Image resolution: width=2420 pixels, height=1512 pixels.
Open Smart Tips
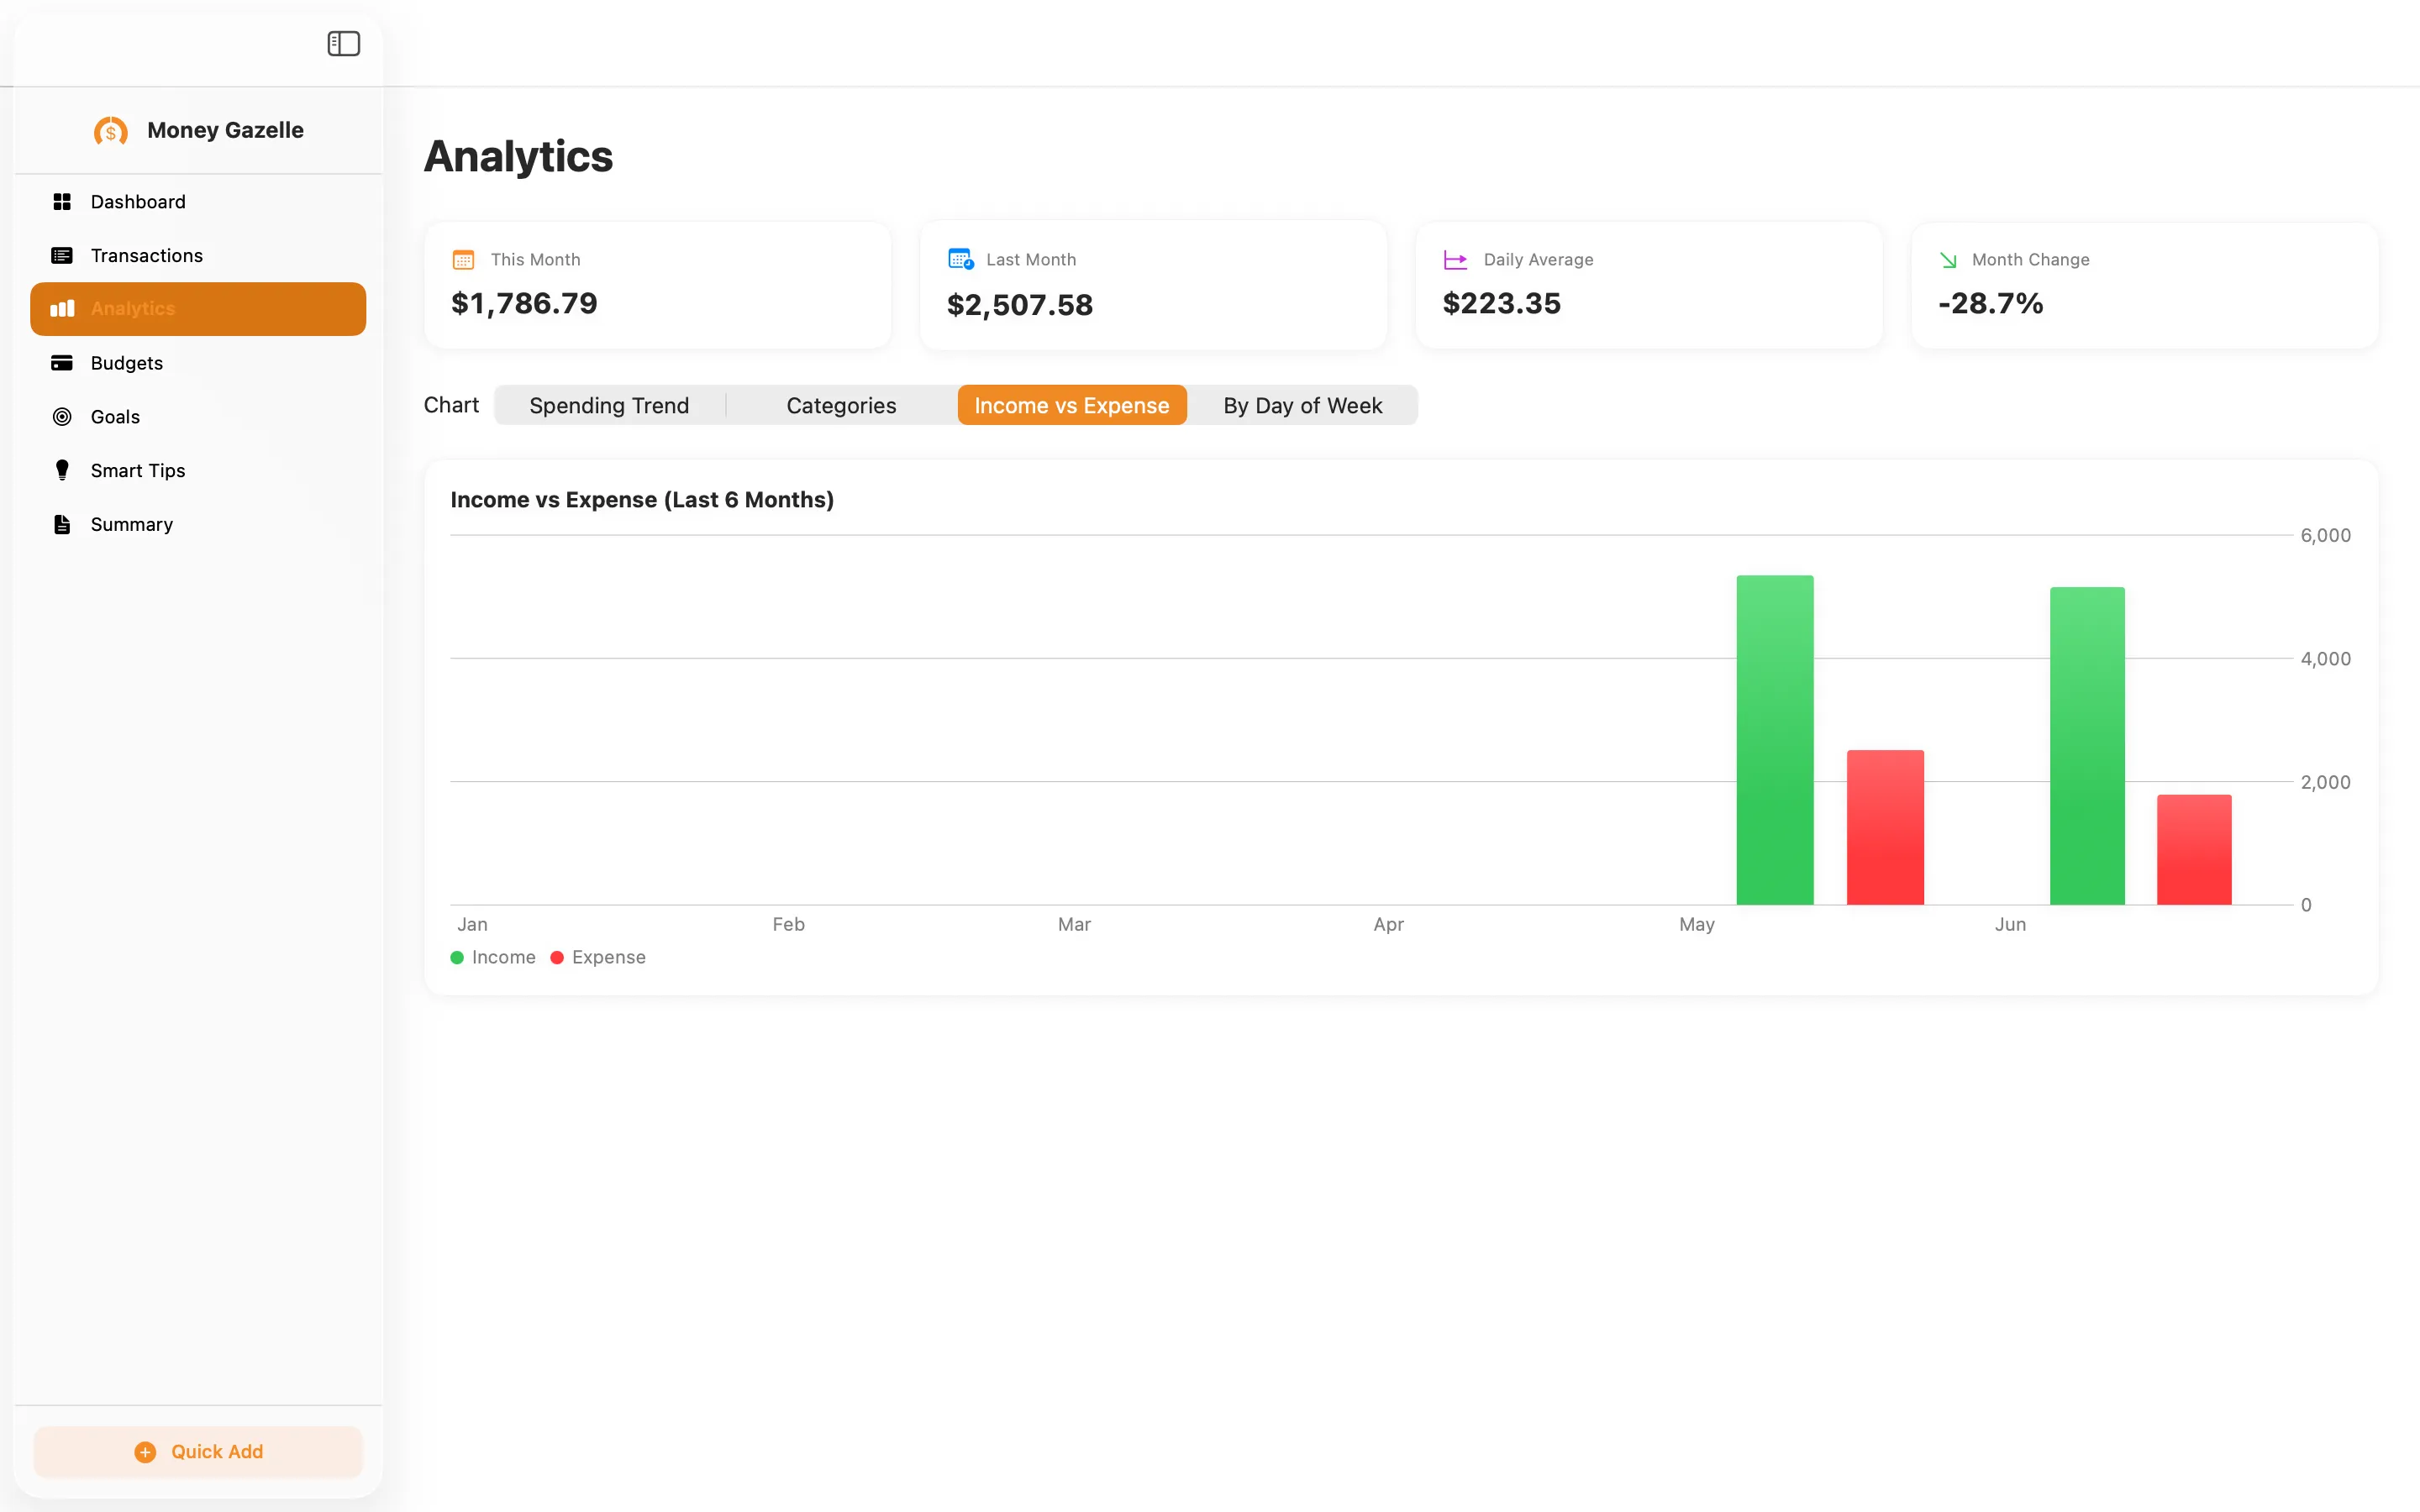198,470
